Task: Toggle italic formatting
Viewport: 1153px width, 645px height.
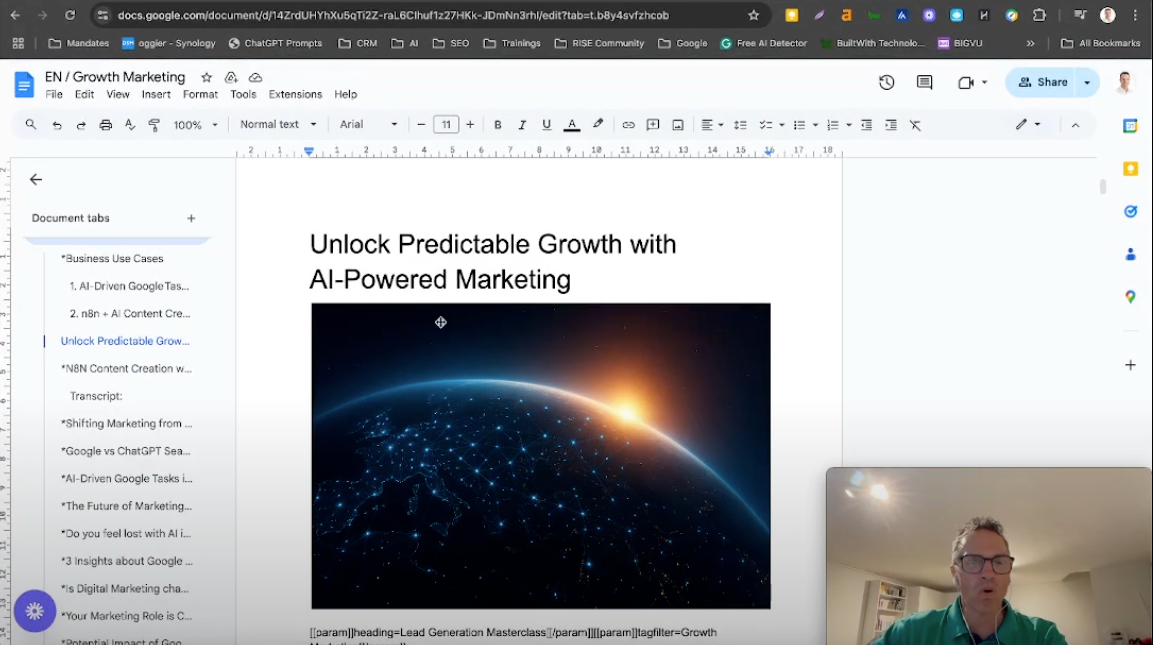Action: pyautogui.click(x=522, y=125)
